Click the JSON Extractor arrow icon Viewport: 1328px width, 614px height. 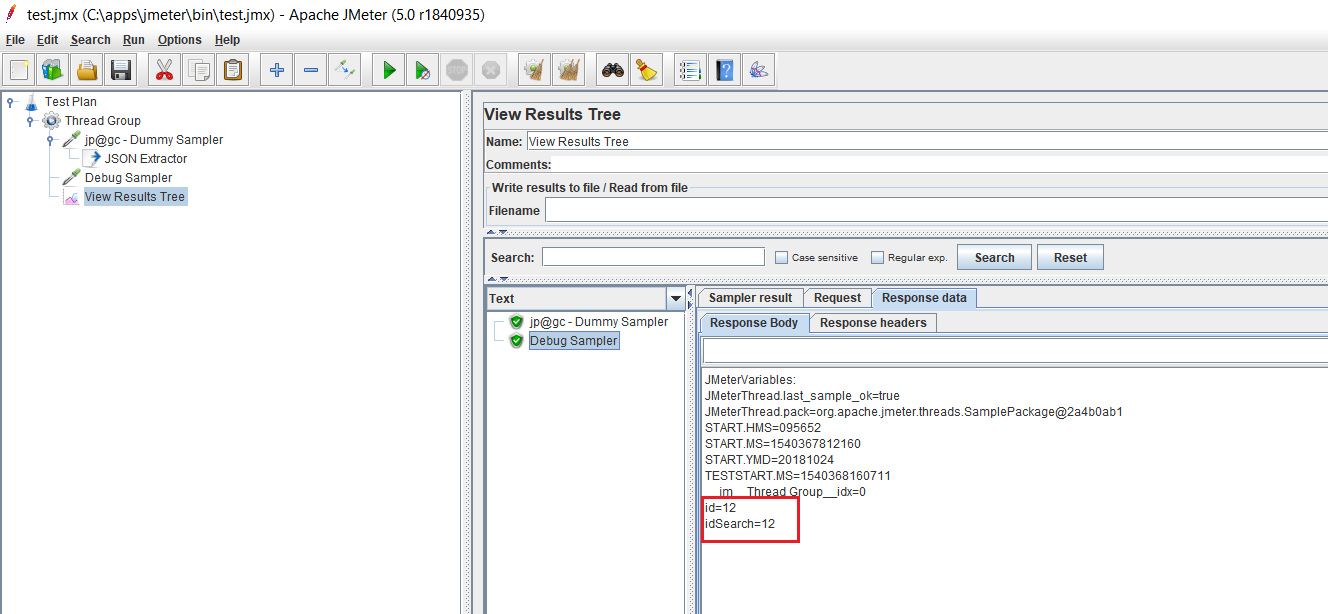pos(91,158)
